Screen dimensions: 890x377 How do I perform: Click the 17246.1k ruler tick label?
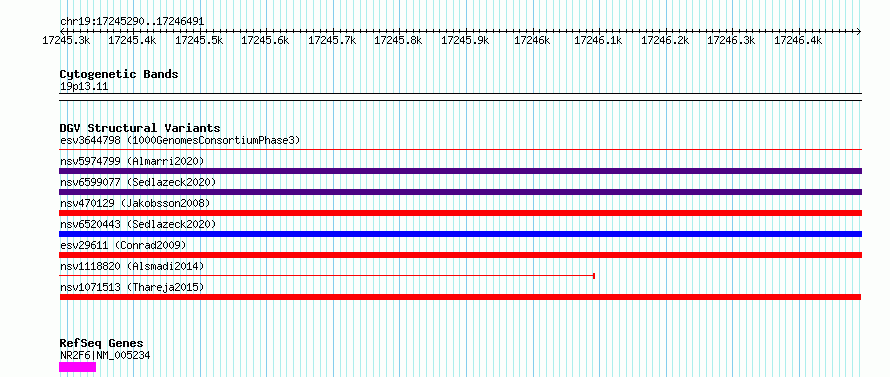(x=598, y=40)
